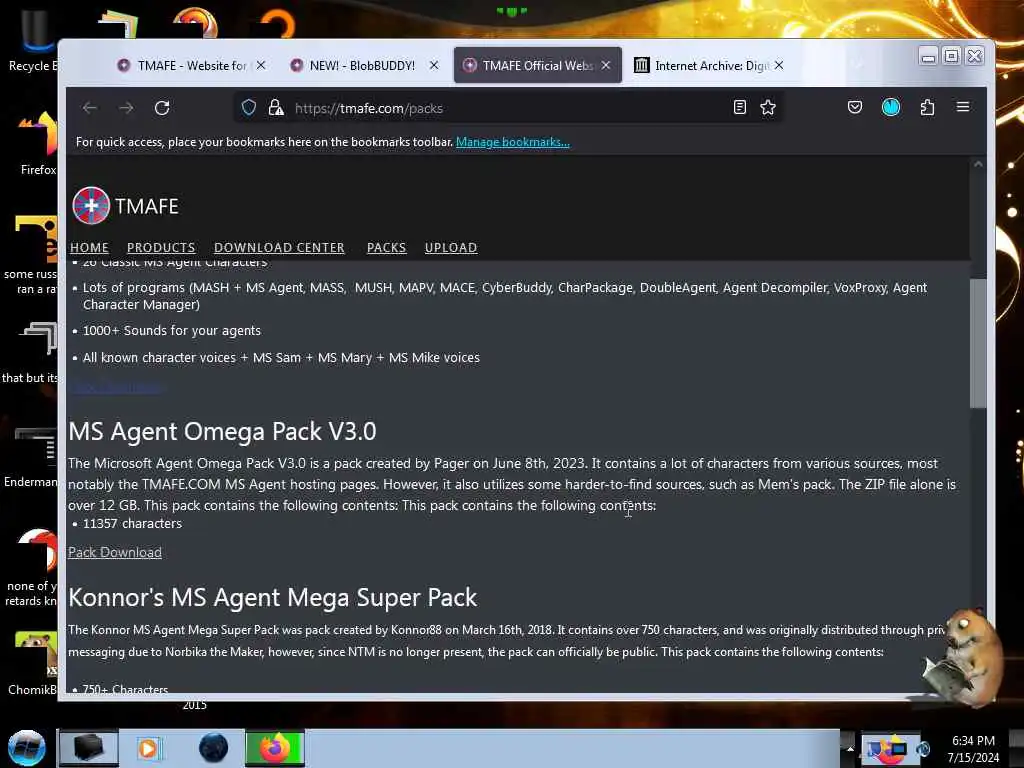
Task: Click the 'All known character voices' list item
Action: (281, 358)
